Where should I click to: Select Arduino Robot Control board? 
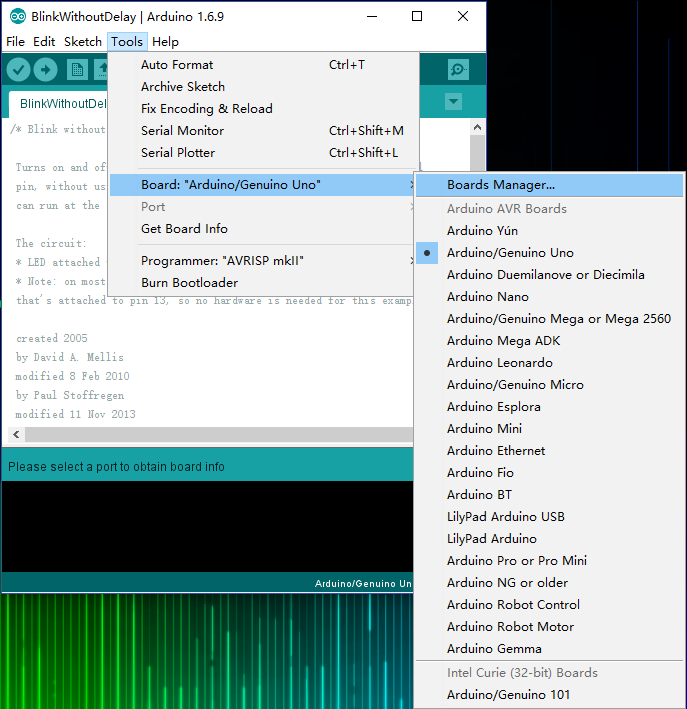pos(549,605)
